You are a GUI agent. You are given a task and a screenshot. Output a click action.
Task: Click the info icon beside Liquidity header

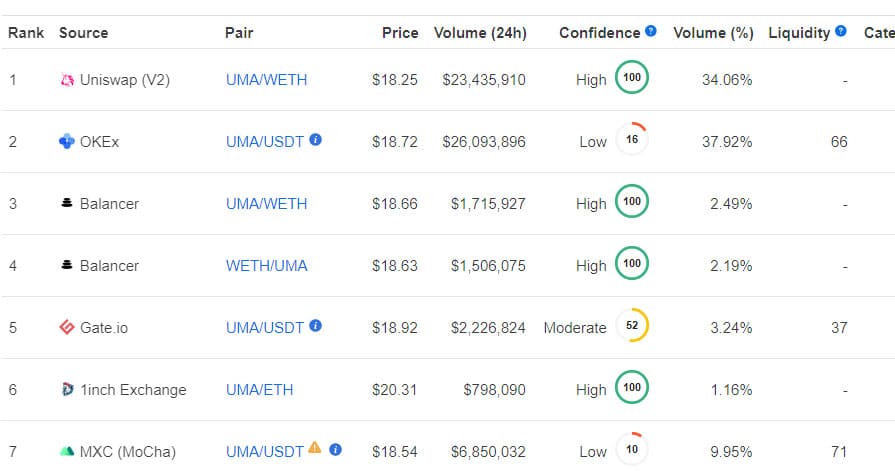(x=841, y=31)
